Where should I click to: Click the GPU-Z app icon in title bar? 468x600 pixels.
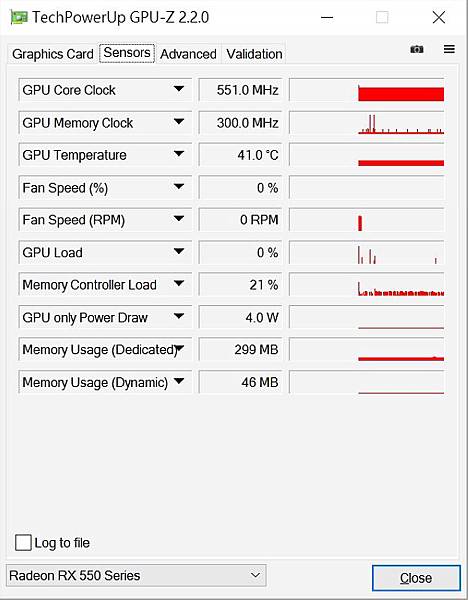(x=19, y=18)
